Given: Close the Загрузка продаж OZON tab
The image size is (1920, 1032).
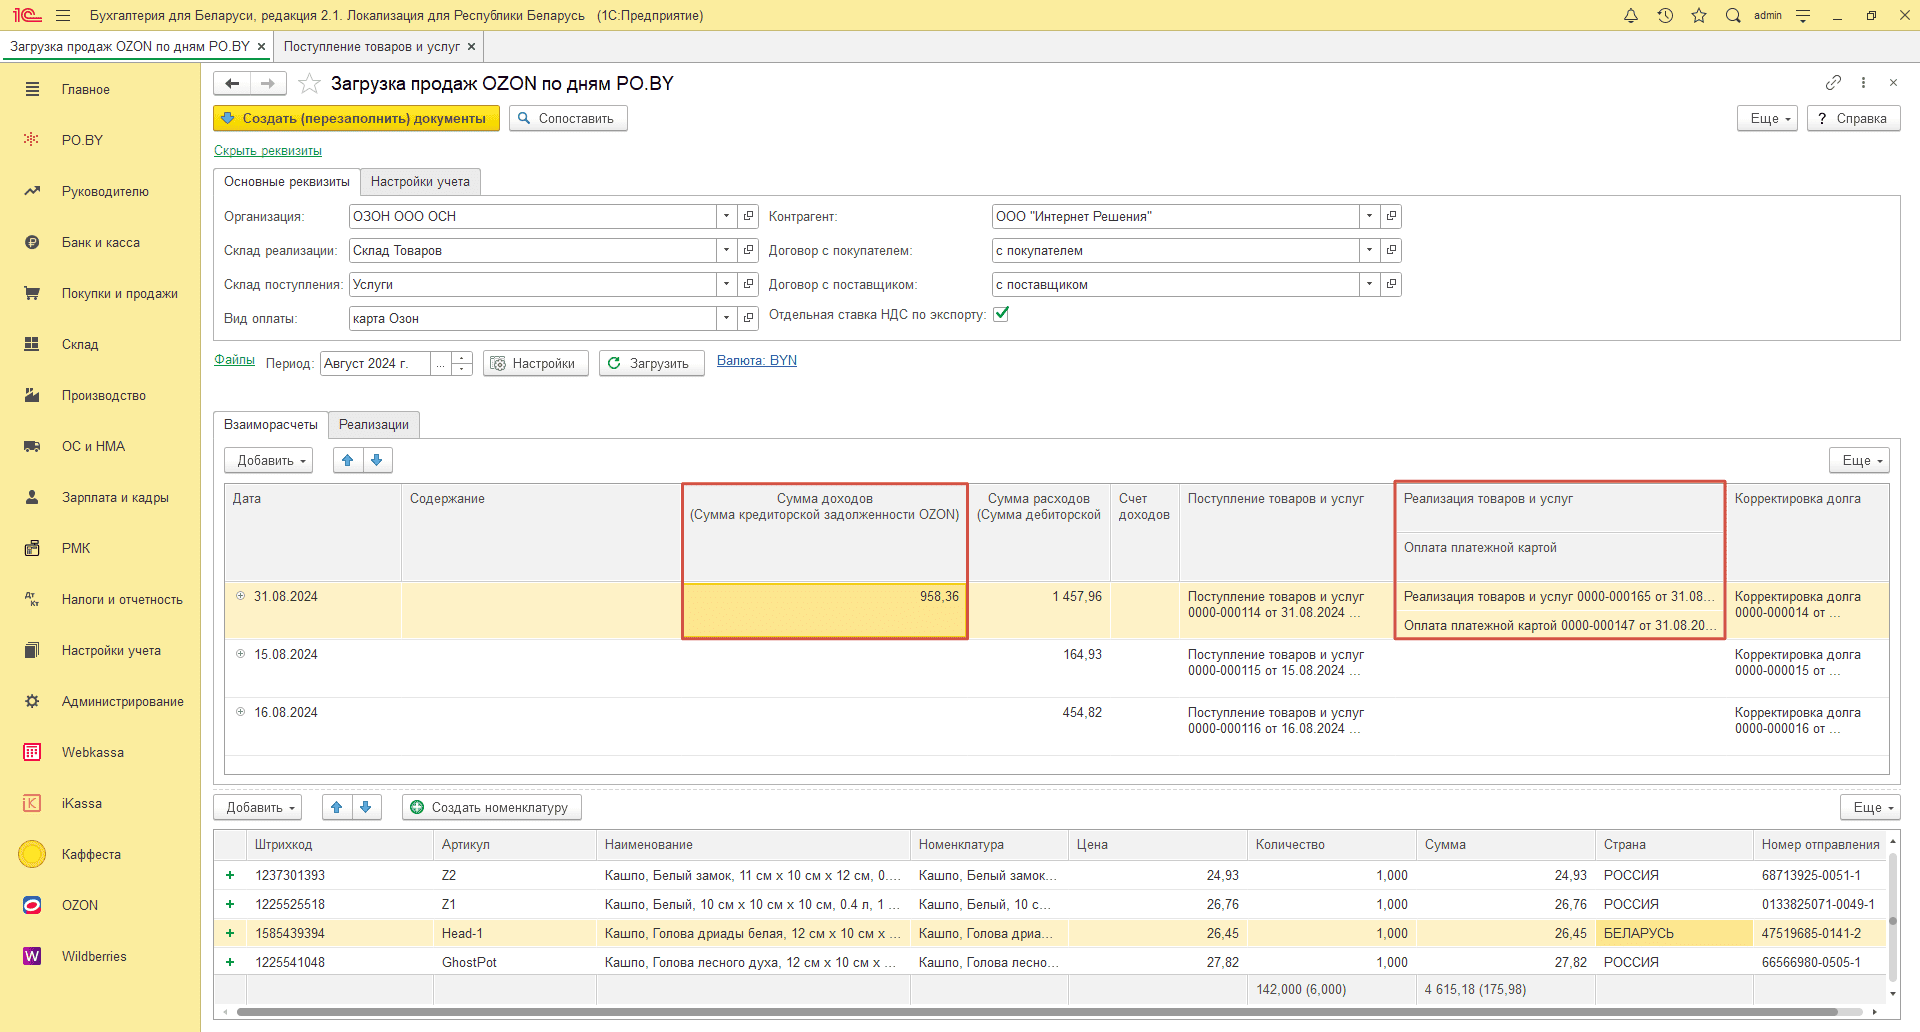Looking at the screenshot, I should pos(262,46).
